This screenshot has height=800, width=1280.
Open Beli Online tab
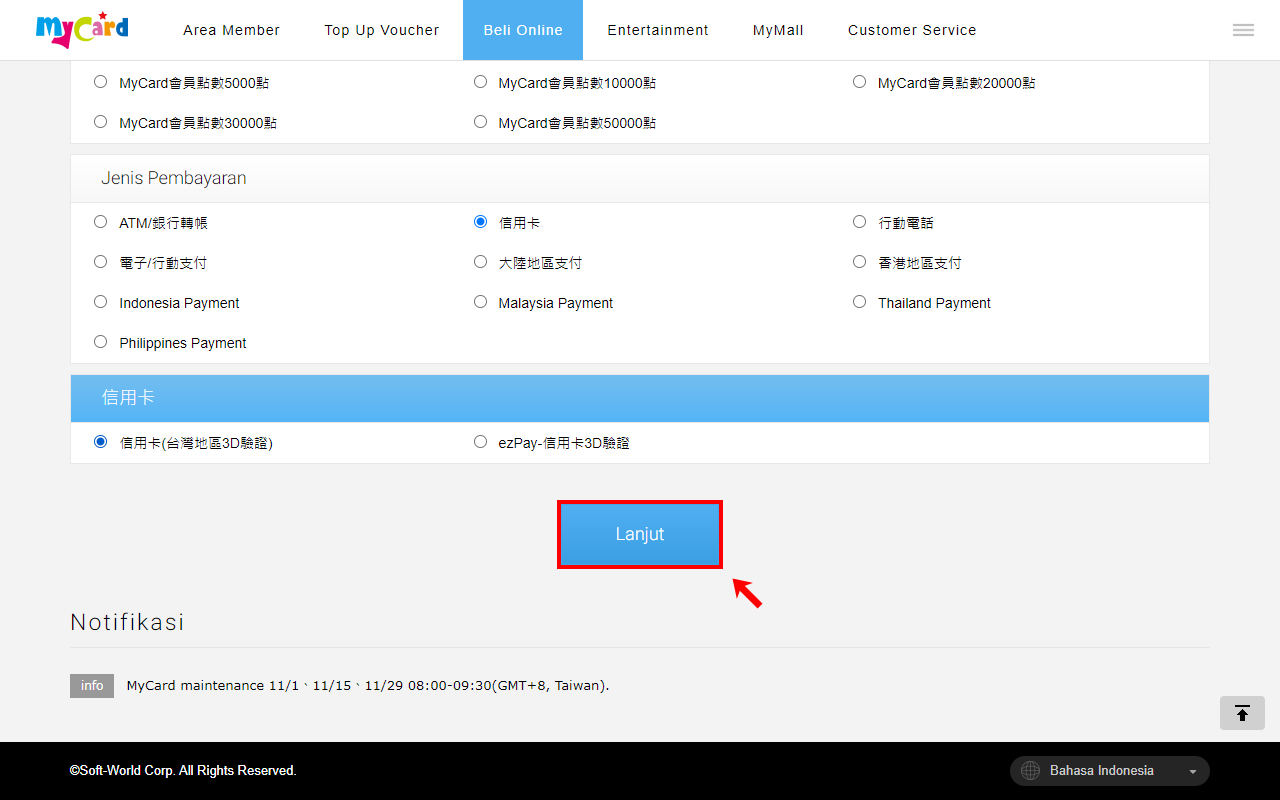coord(523,30)
